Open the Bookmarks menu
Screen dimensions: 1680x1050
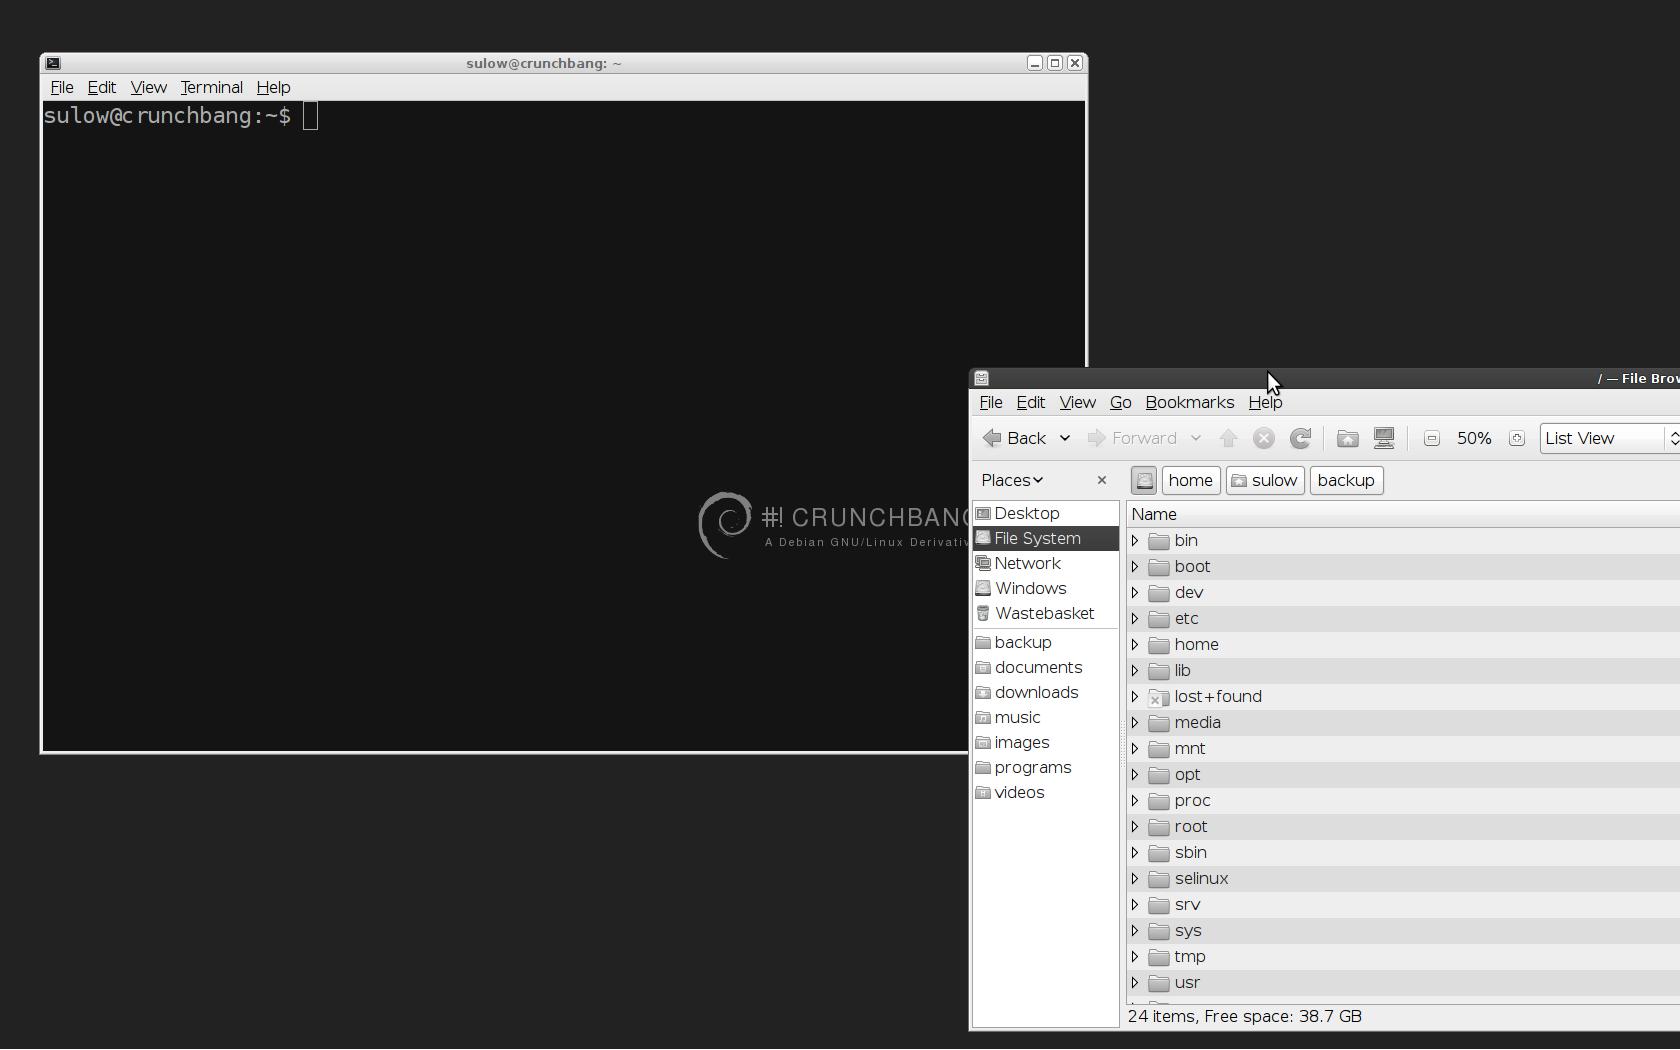point(1190,402)
